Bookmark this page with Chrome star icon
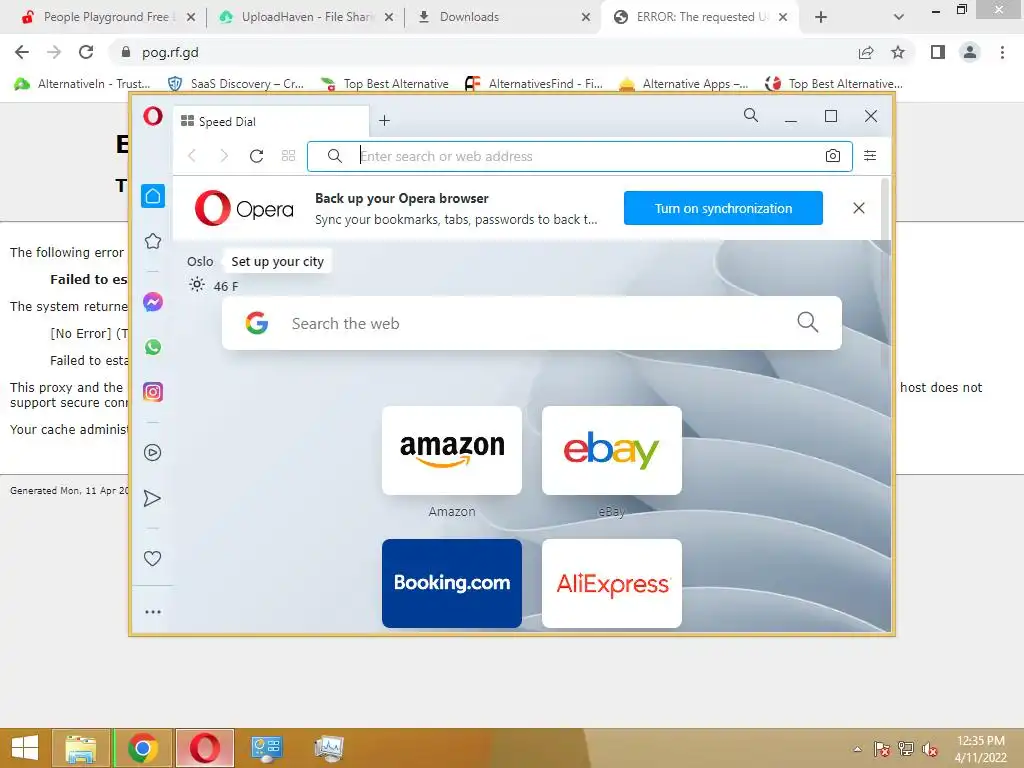The image size is (1024, 768). (x=898, y=52)
